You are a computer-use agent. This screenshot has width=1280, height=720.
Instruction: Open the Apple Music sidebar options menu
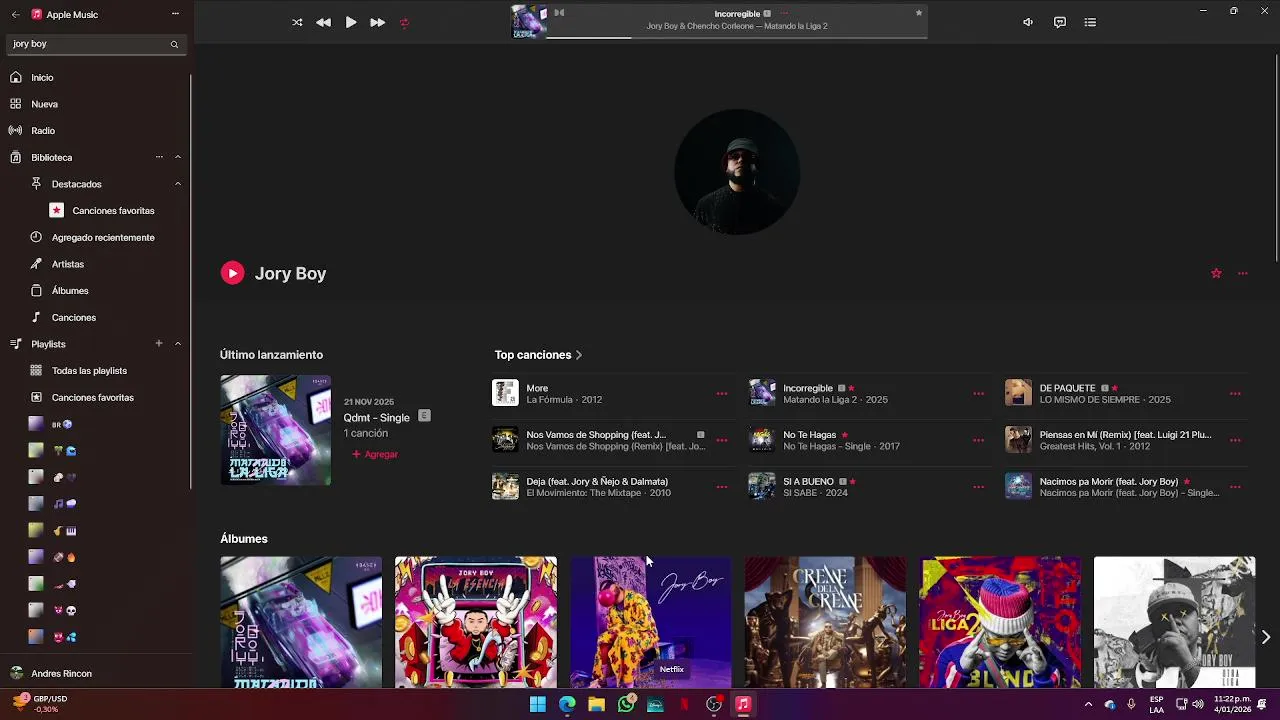tap(175, 14)
